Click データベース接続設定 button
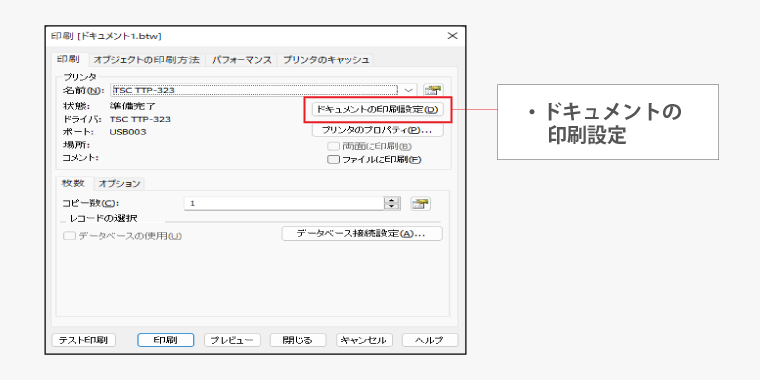Screen dimensions: 760x380 (362, 234)
